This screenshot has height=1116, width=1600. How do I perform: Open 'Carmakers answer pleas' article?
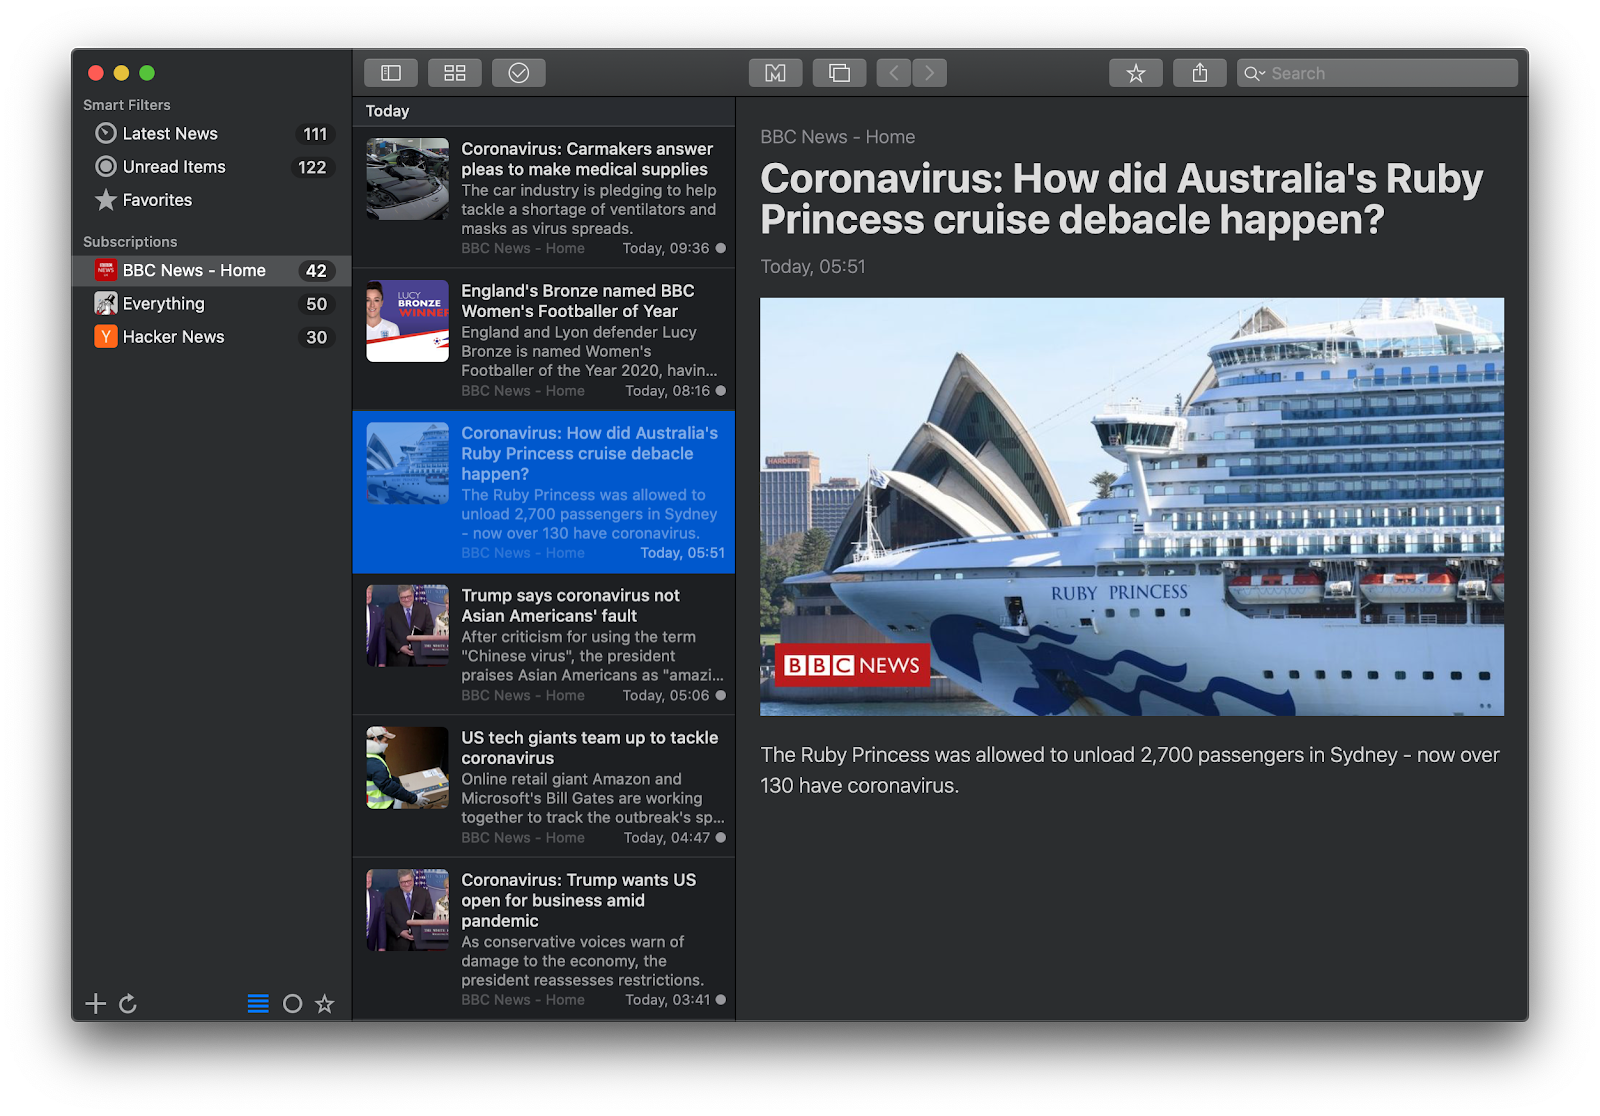pyautogui.click(x=544, y=197)
